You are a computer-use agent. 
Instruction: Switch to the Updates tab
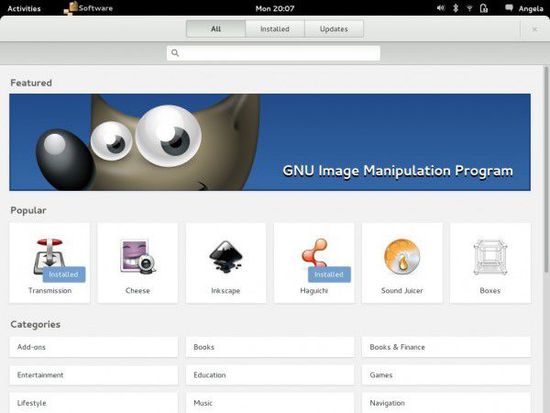pos(334,29)
